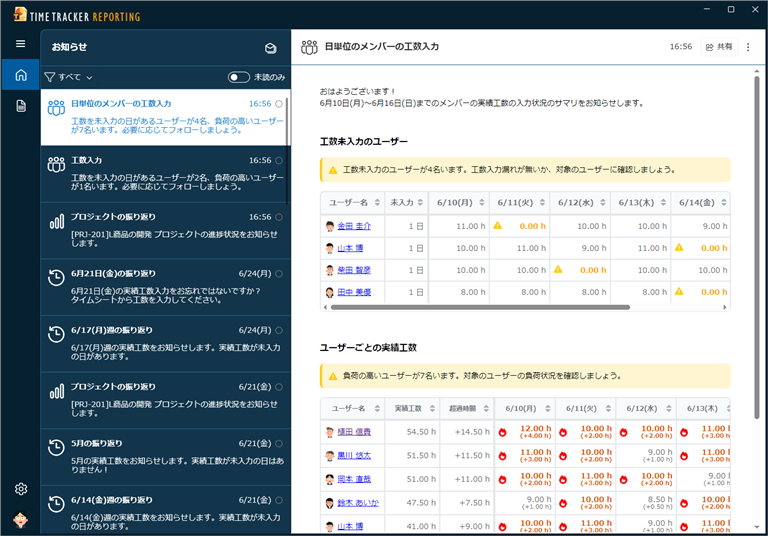Click the user avatar at bottom left
This screenshot has width=768, height=536.
(x=20, y=520)
